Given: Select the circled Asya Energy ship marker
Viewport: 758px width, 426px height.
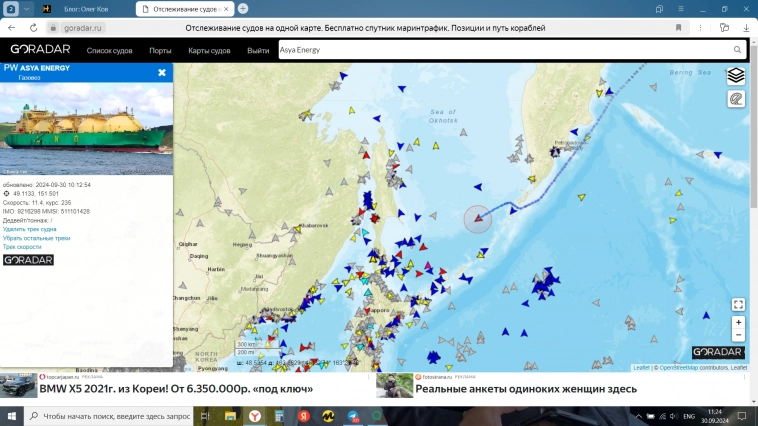Looking at the screenshot, I should pyautogui.click(x=478, y=219).
